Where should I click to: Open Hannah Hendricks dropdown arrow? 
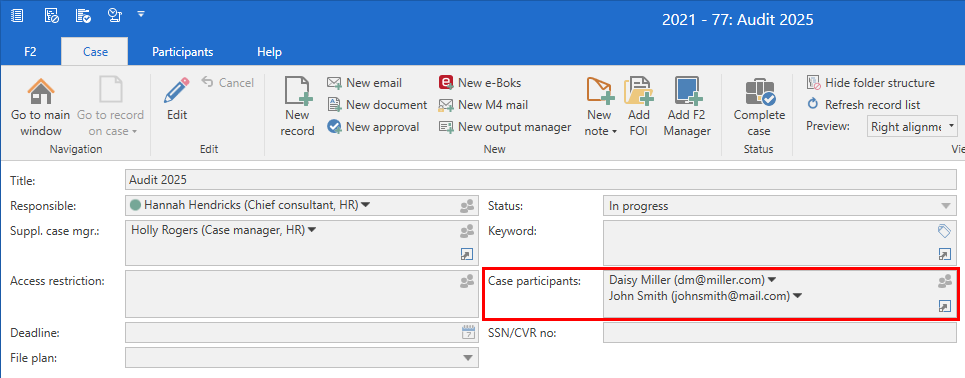[366, 205]
